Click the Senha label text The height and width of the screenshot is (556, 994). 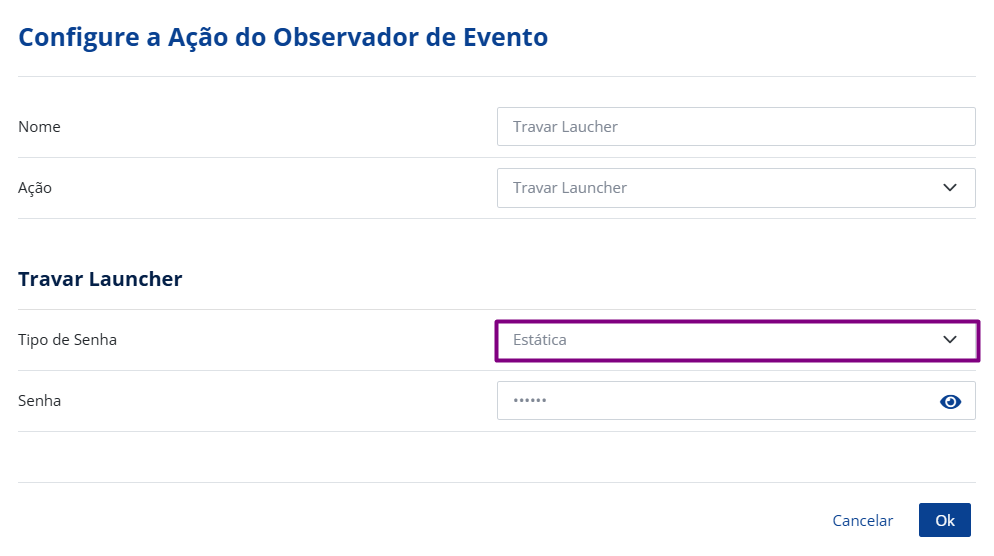point(39,401)
